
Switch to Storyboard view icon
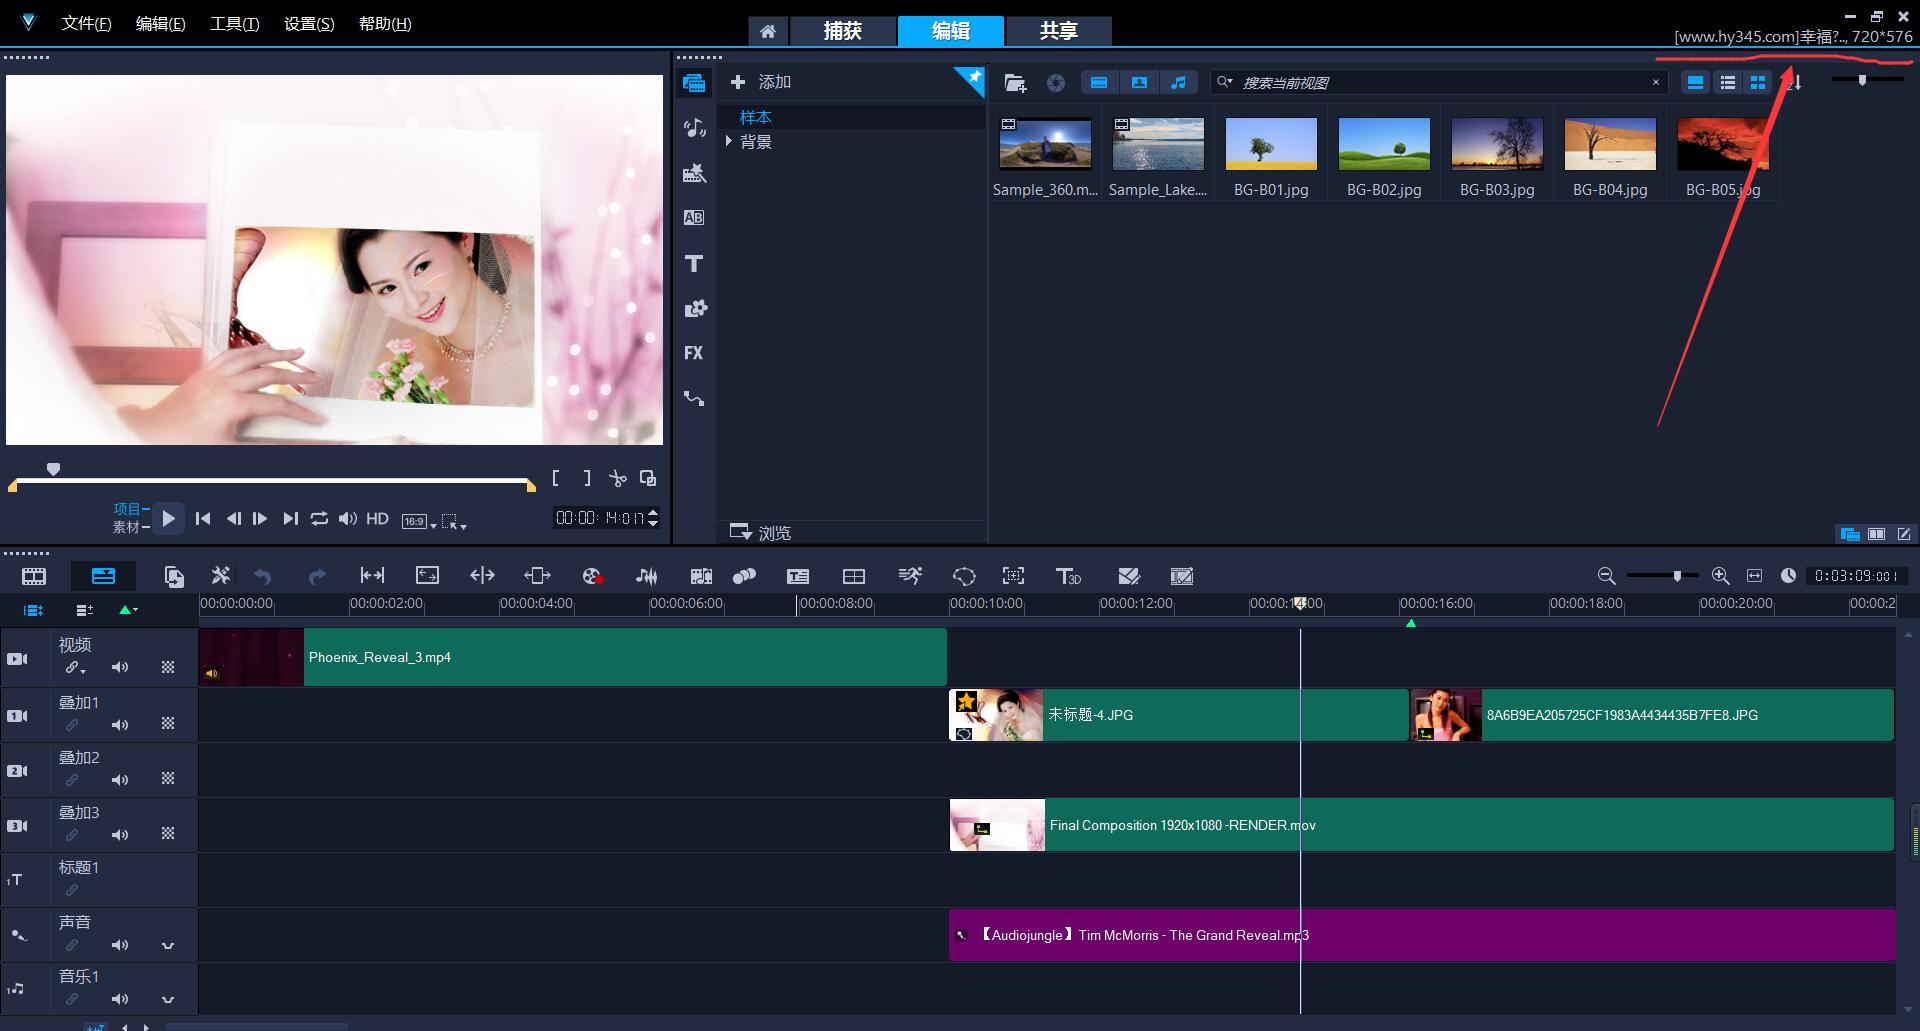(34, 576)
